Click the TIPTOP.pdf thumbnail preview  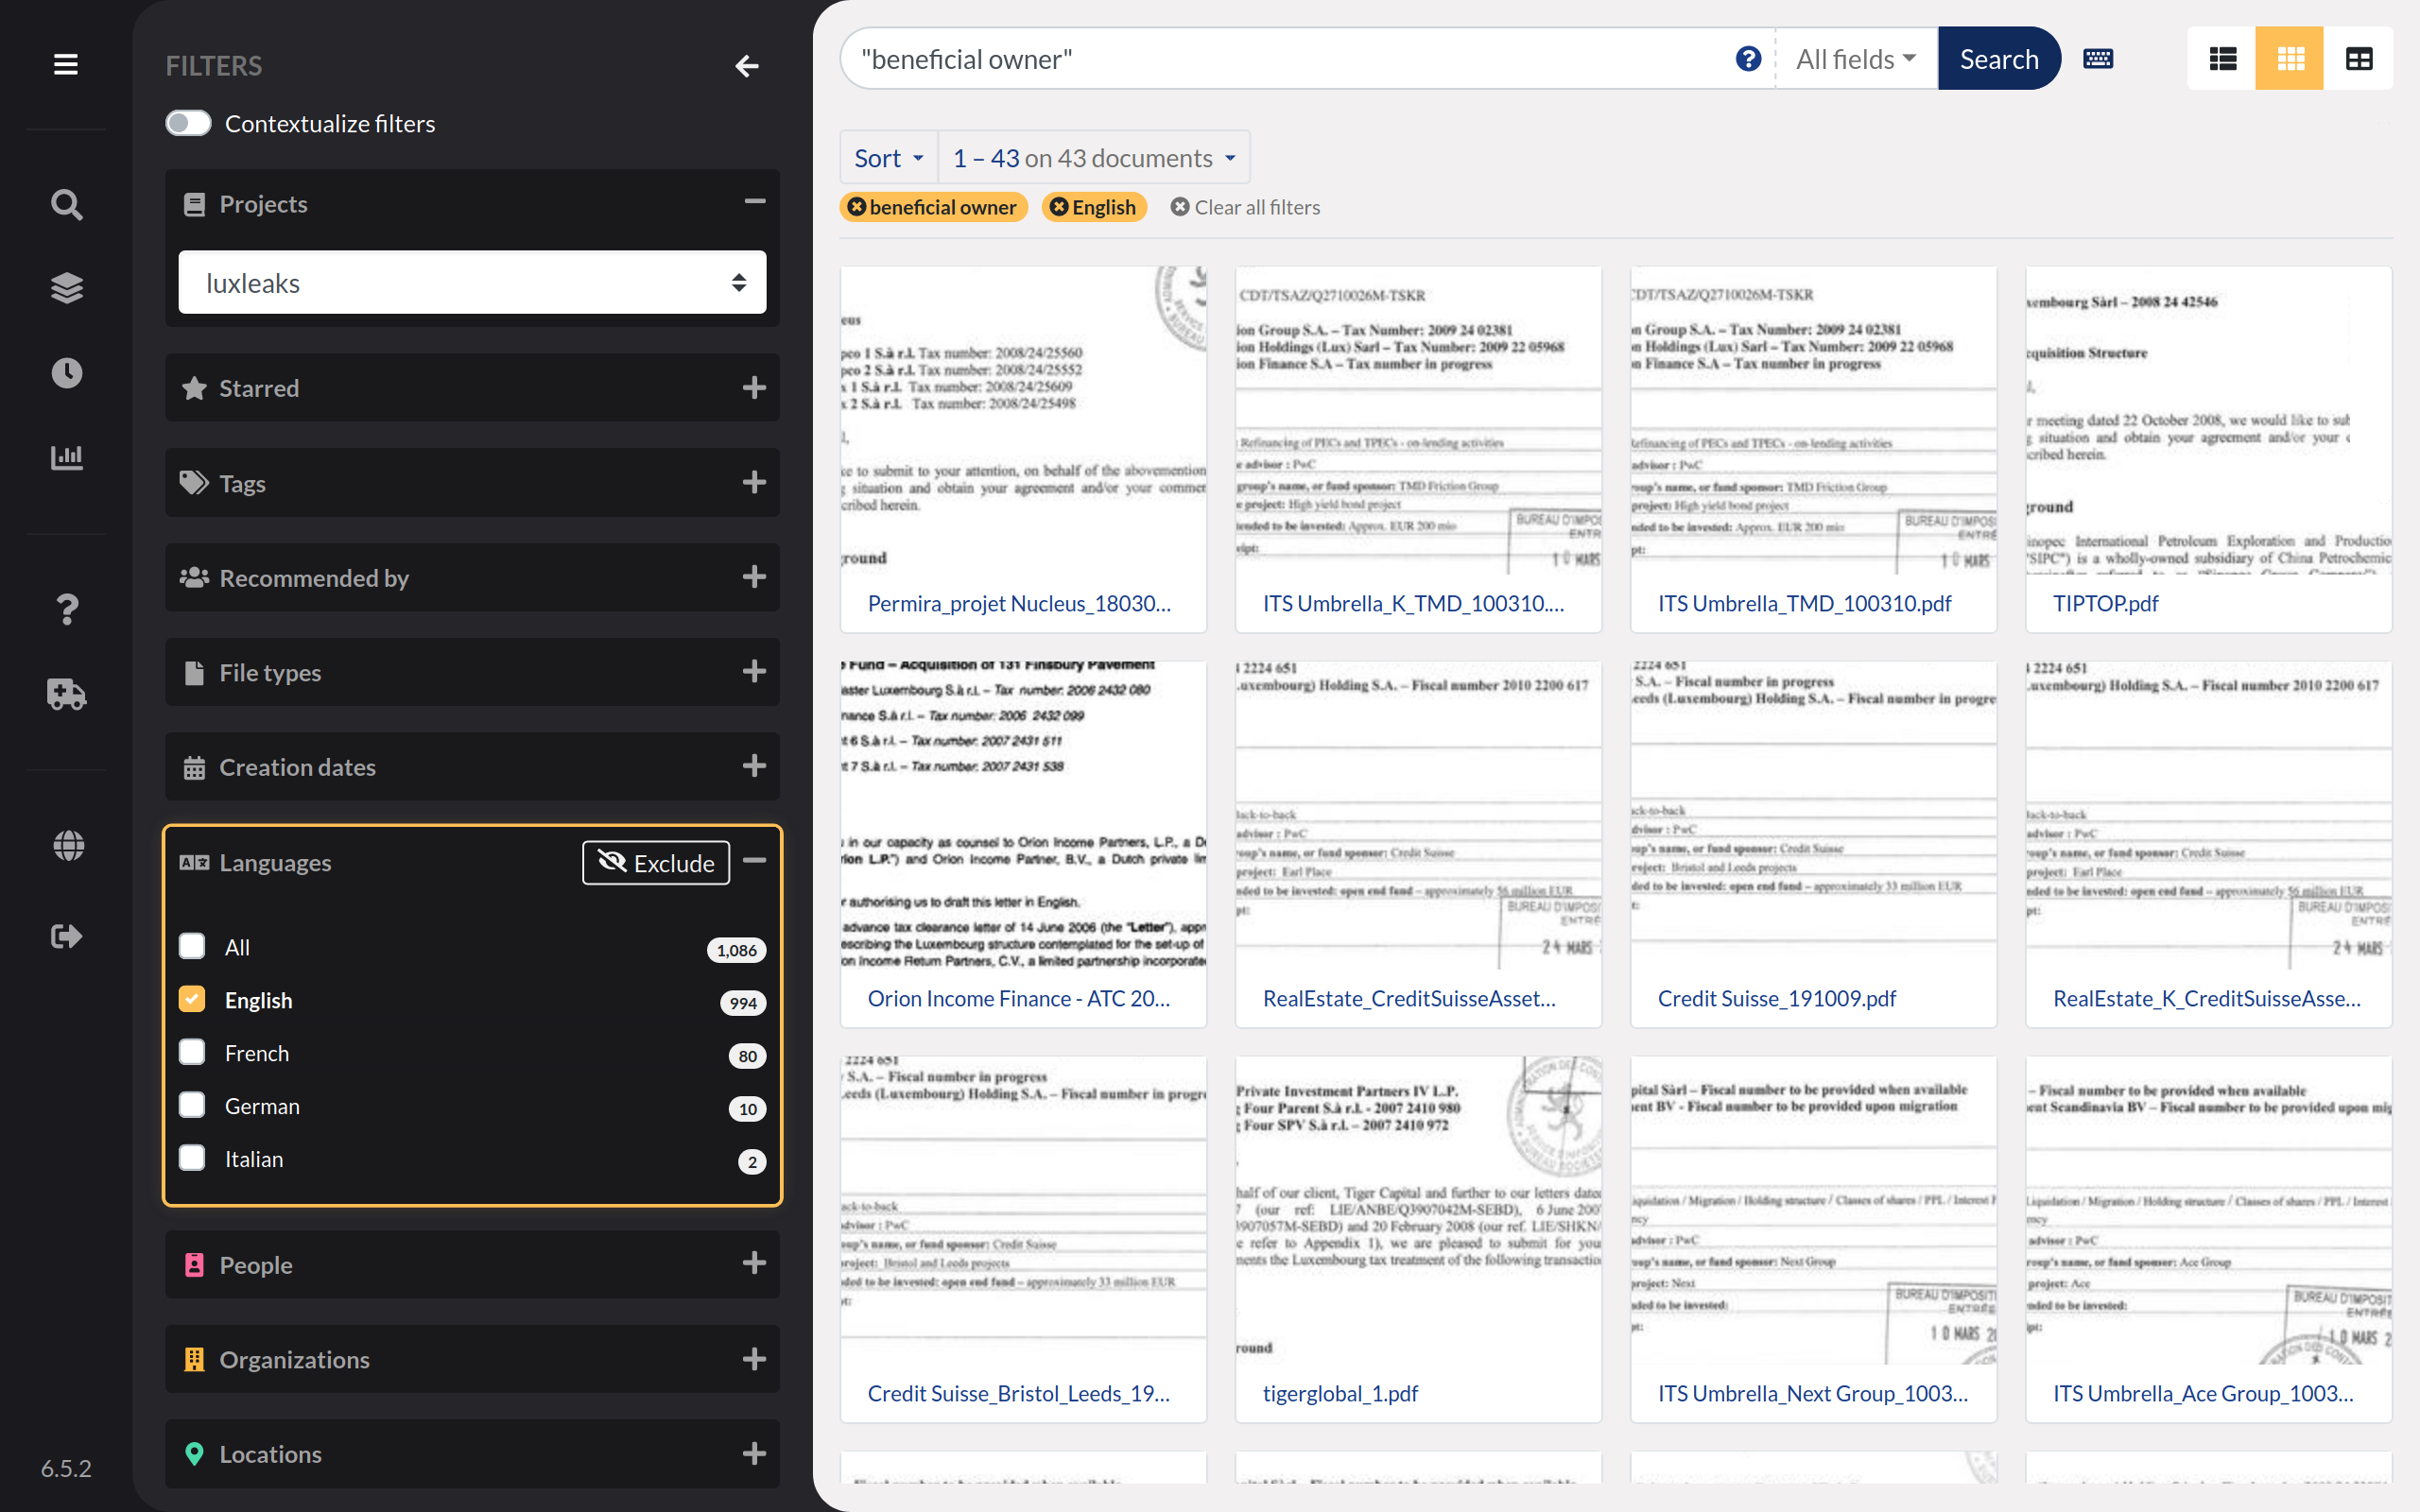coord(2208,420)
